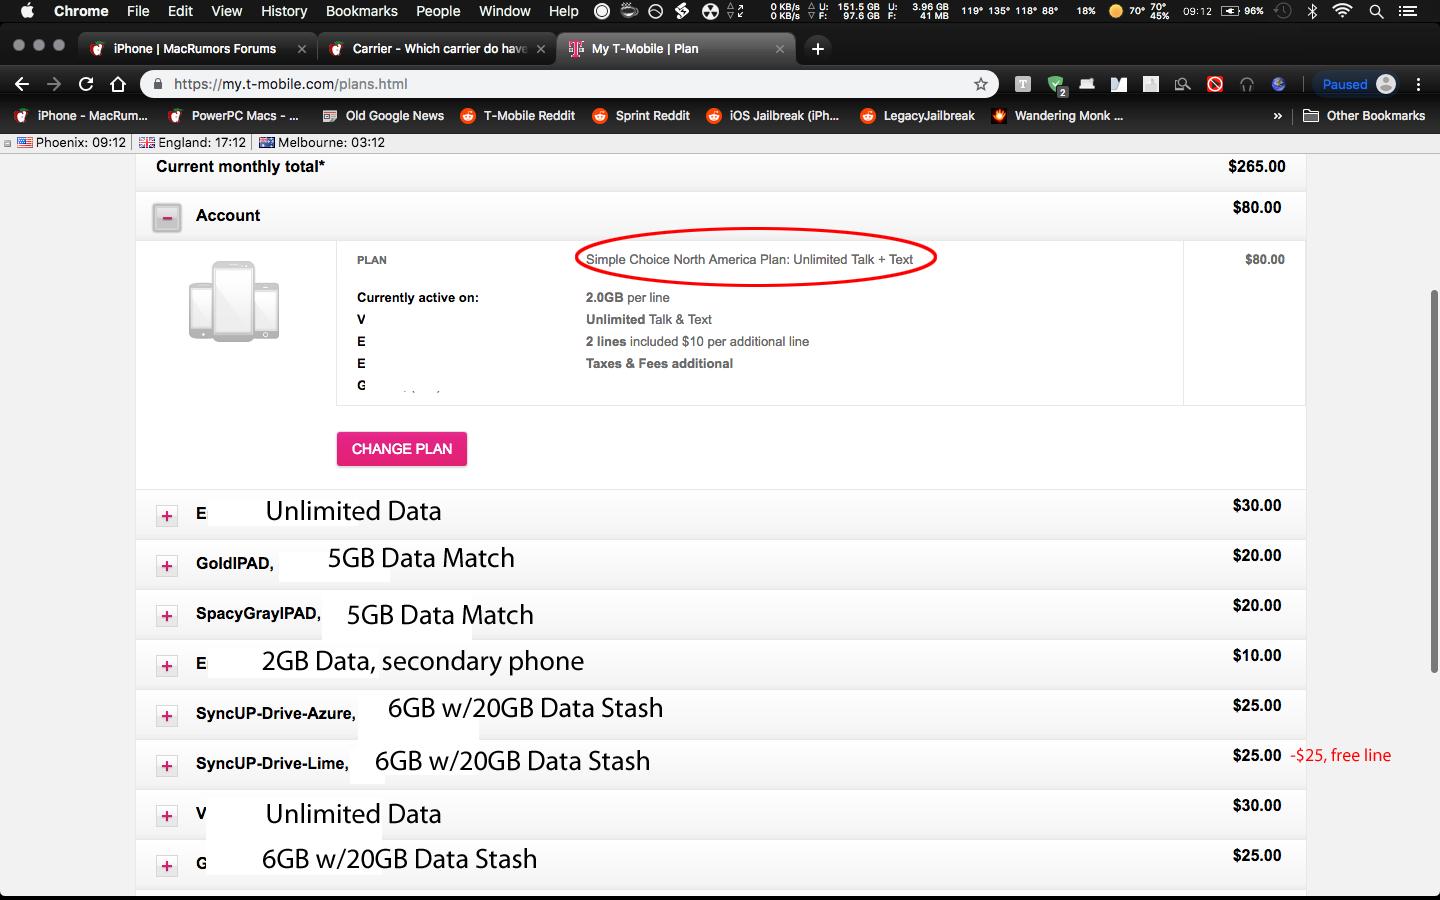Open the battery status at 96%

tap(1242, 11)
